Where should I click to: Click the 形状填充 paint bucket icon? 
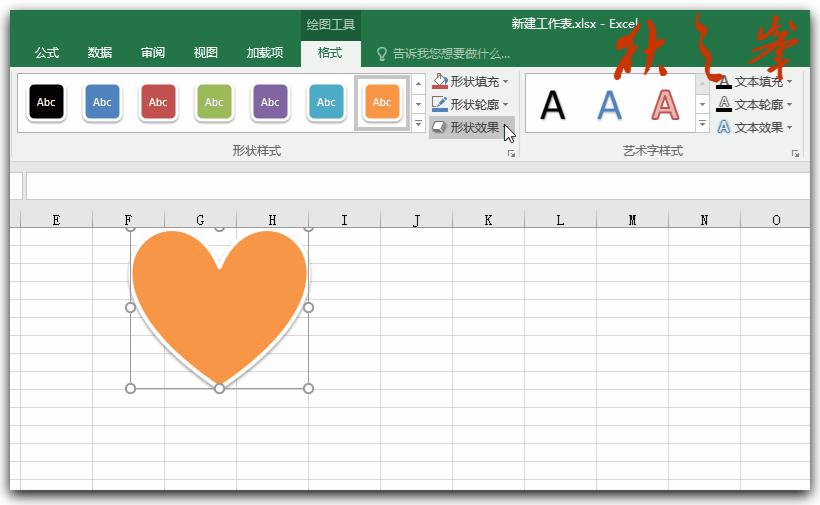coord(440,81)
